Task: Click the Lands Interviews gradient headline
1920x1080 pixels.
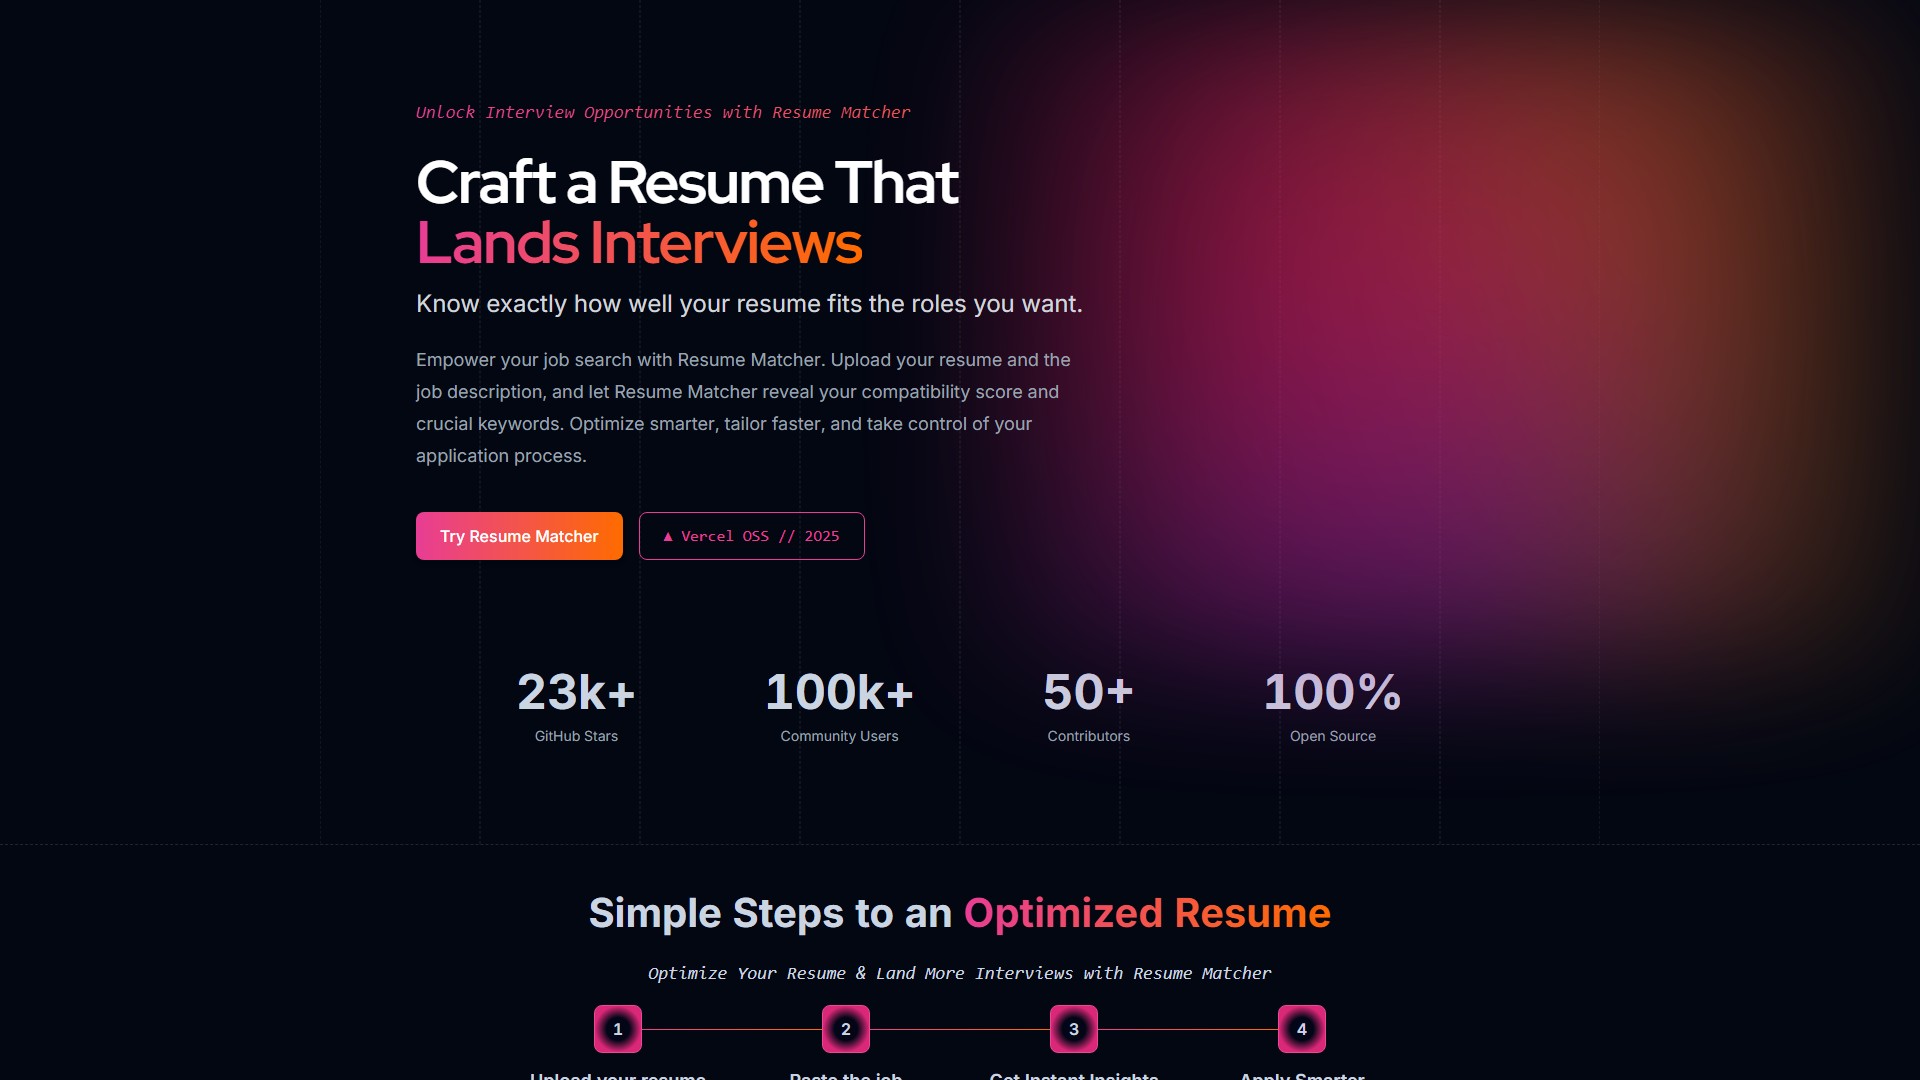Action: tap(639, 243)
